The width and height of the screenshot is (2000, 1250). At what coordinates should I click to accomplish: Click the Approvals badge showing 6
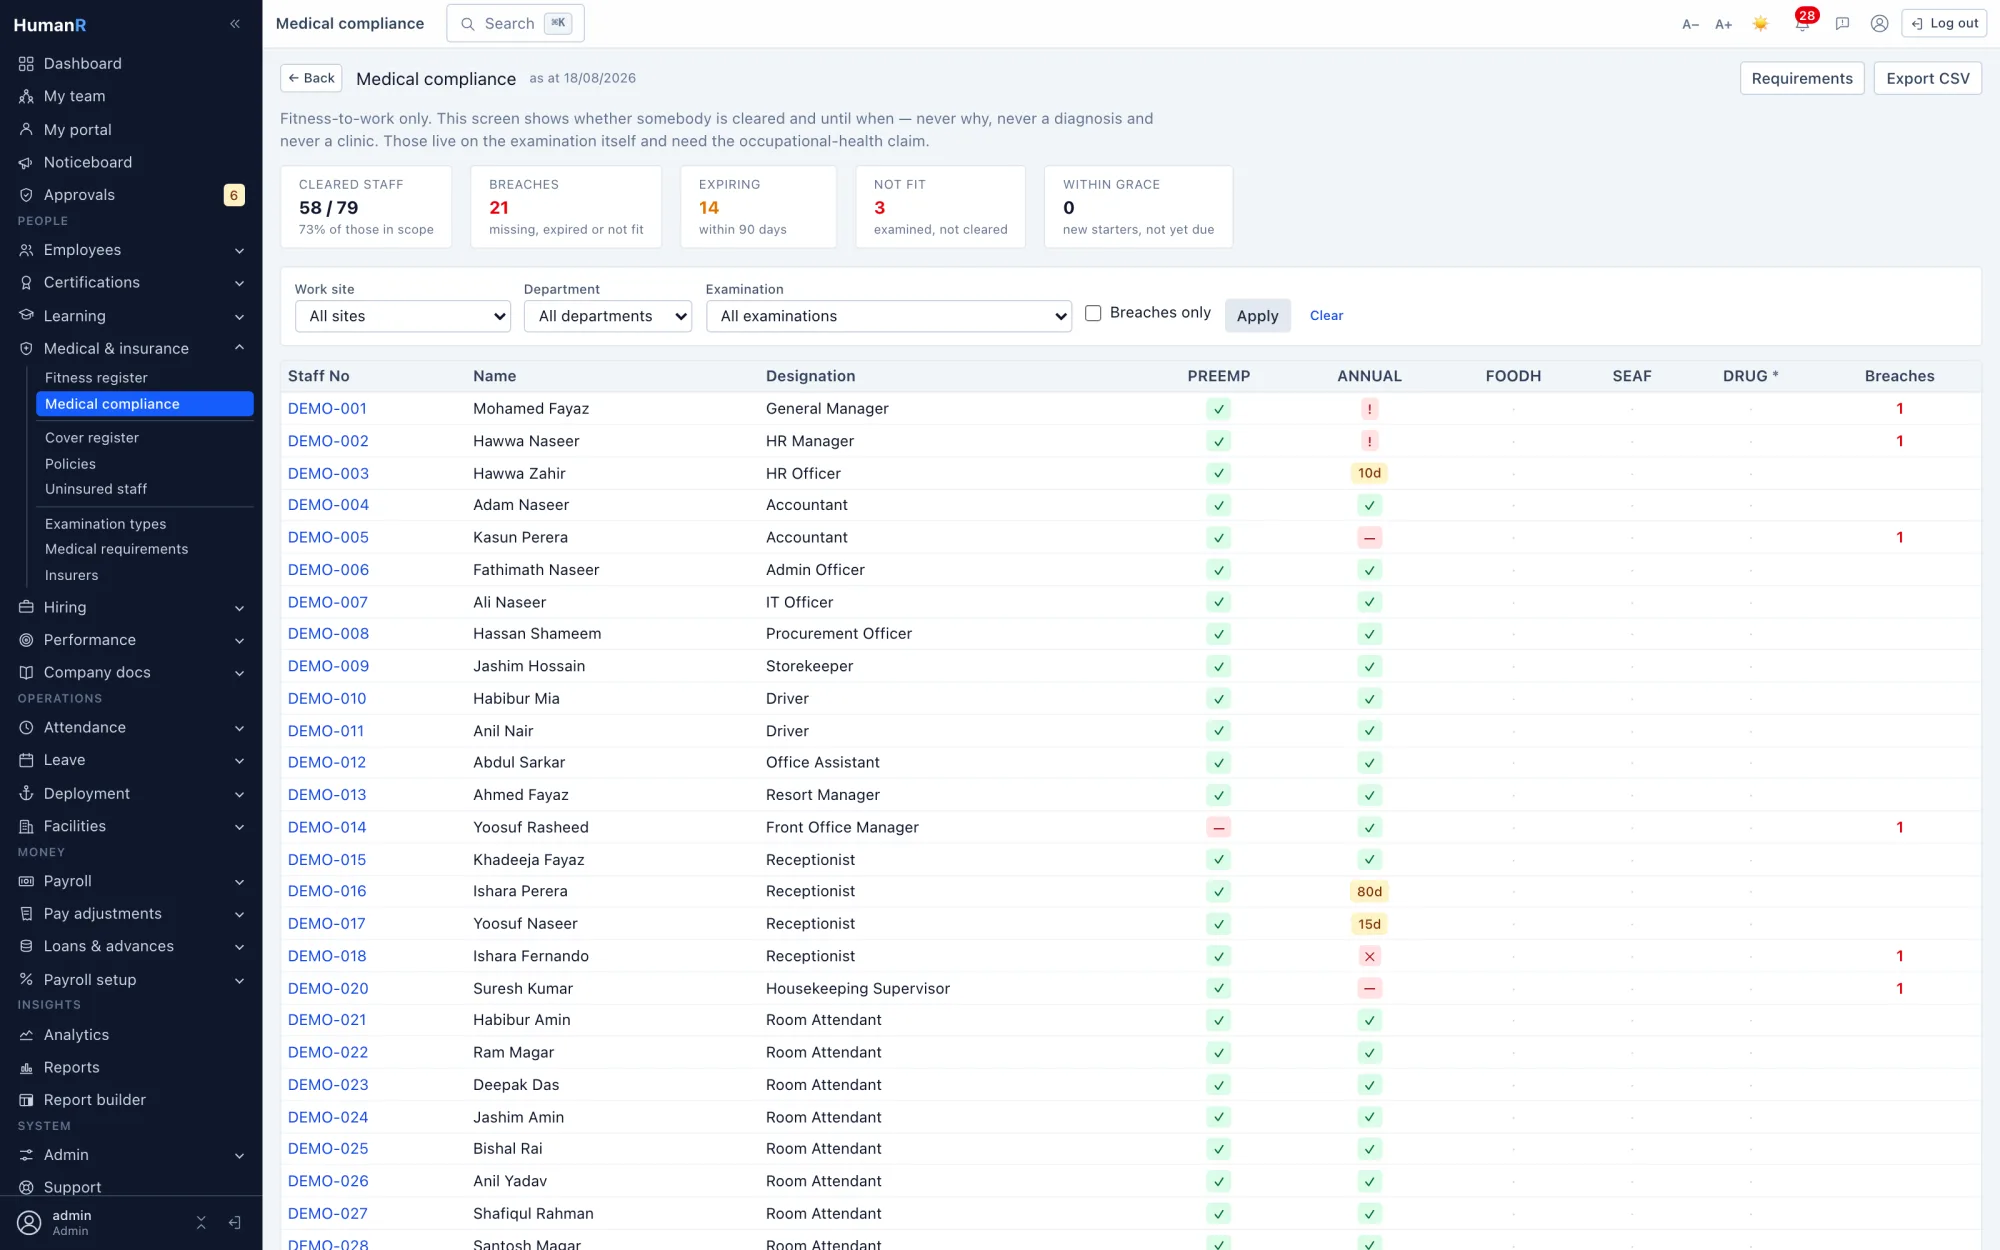pos(233,195)
